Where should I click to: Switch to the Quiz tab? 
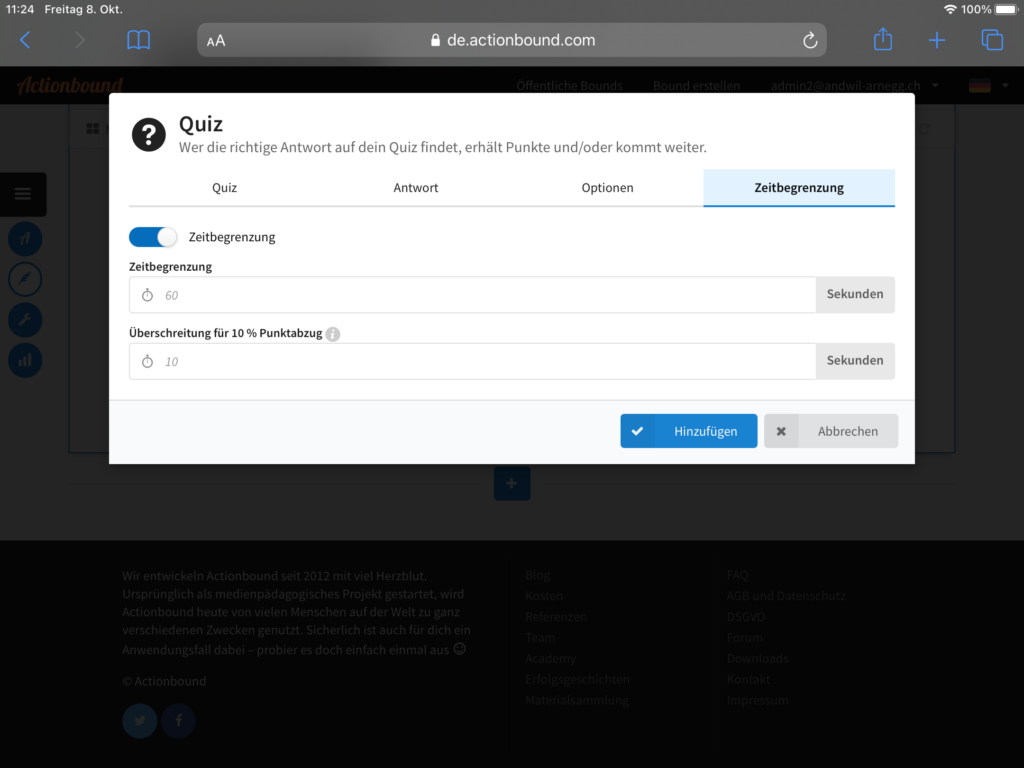[x=224, y=188]
